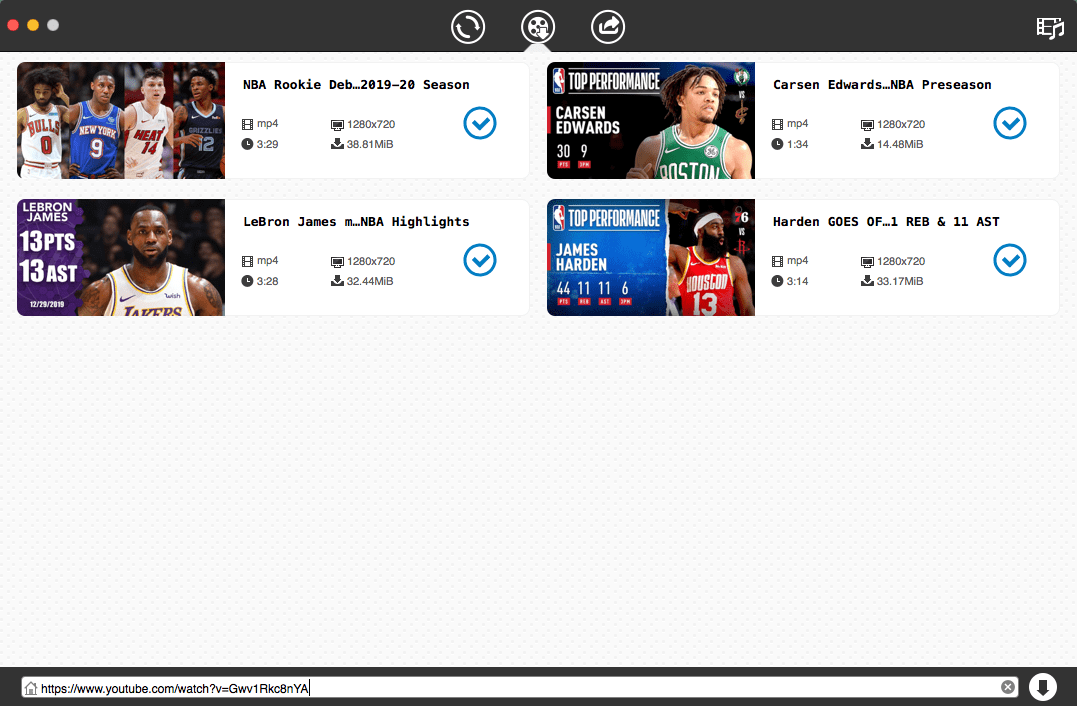Open the LeBron James 13PTS 13AST thumbnail

point(121,258)
